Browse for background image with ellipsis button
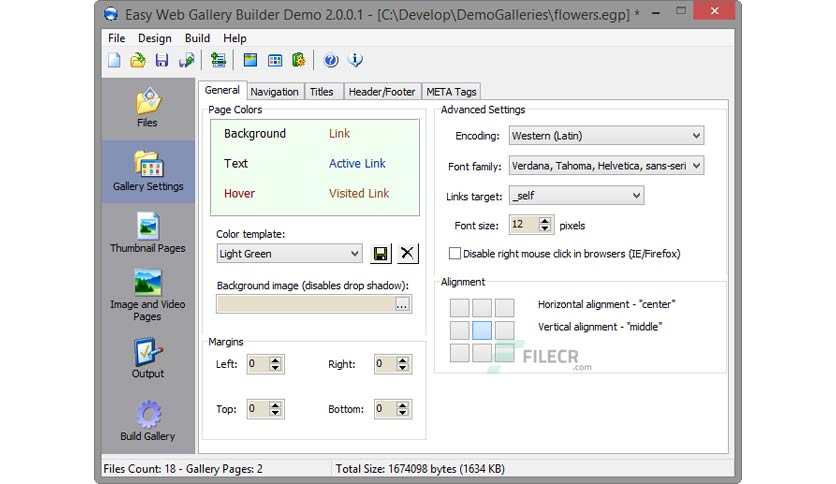This screenshot has height=484, width=836. click(402, 304)
